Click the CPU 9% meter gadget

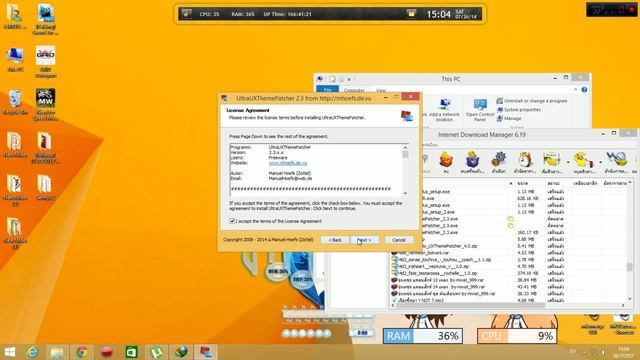[x=517, y=336]
